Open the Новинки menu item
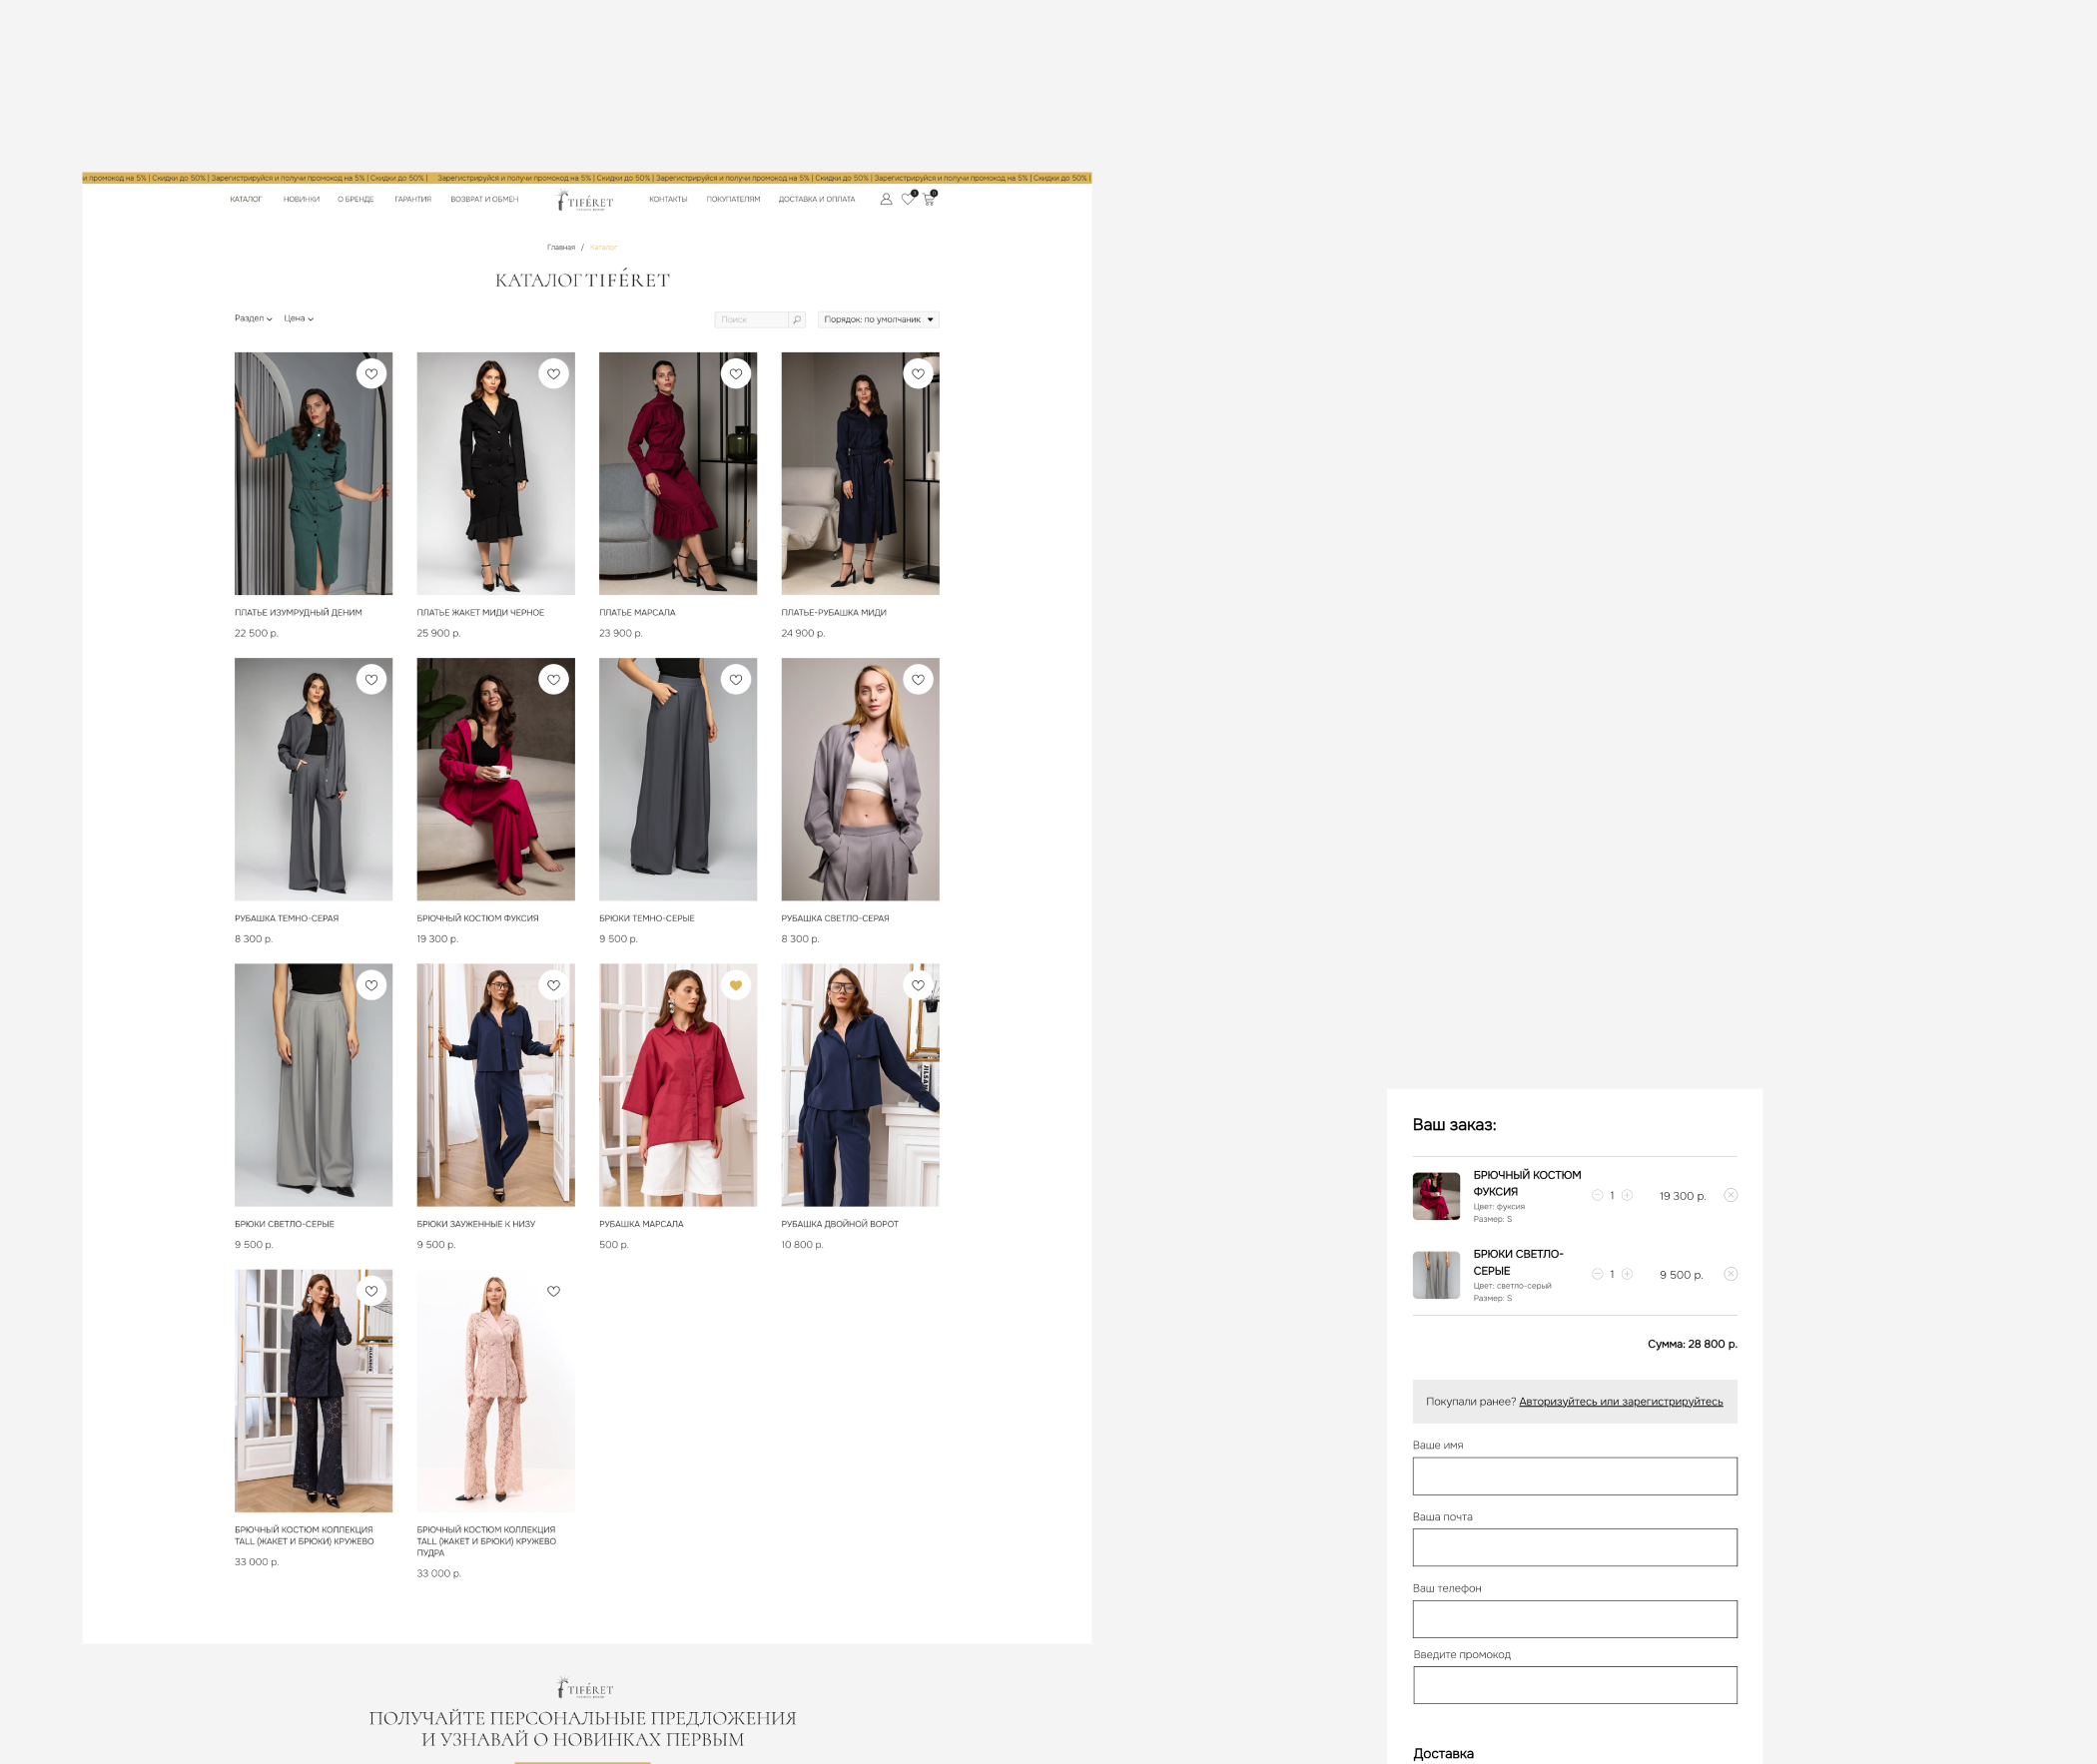This screenshot has width=2097, height=1764. coord(301,199)
